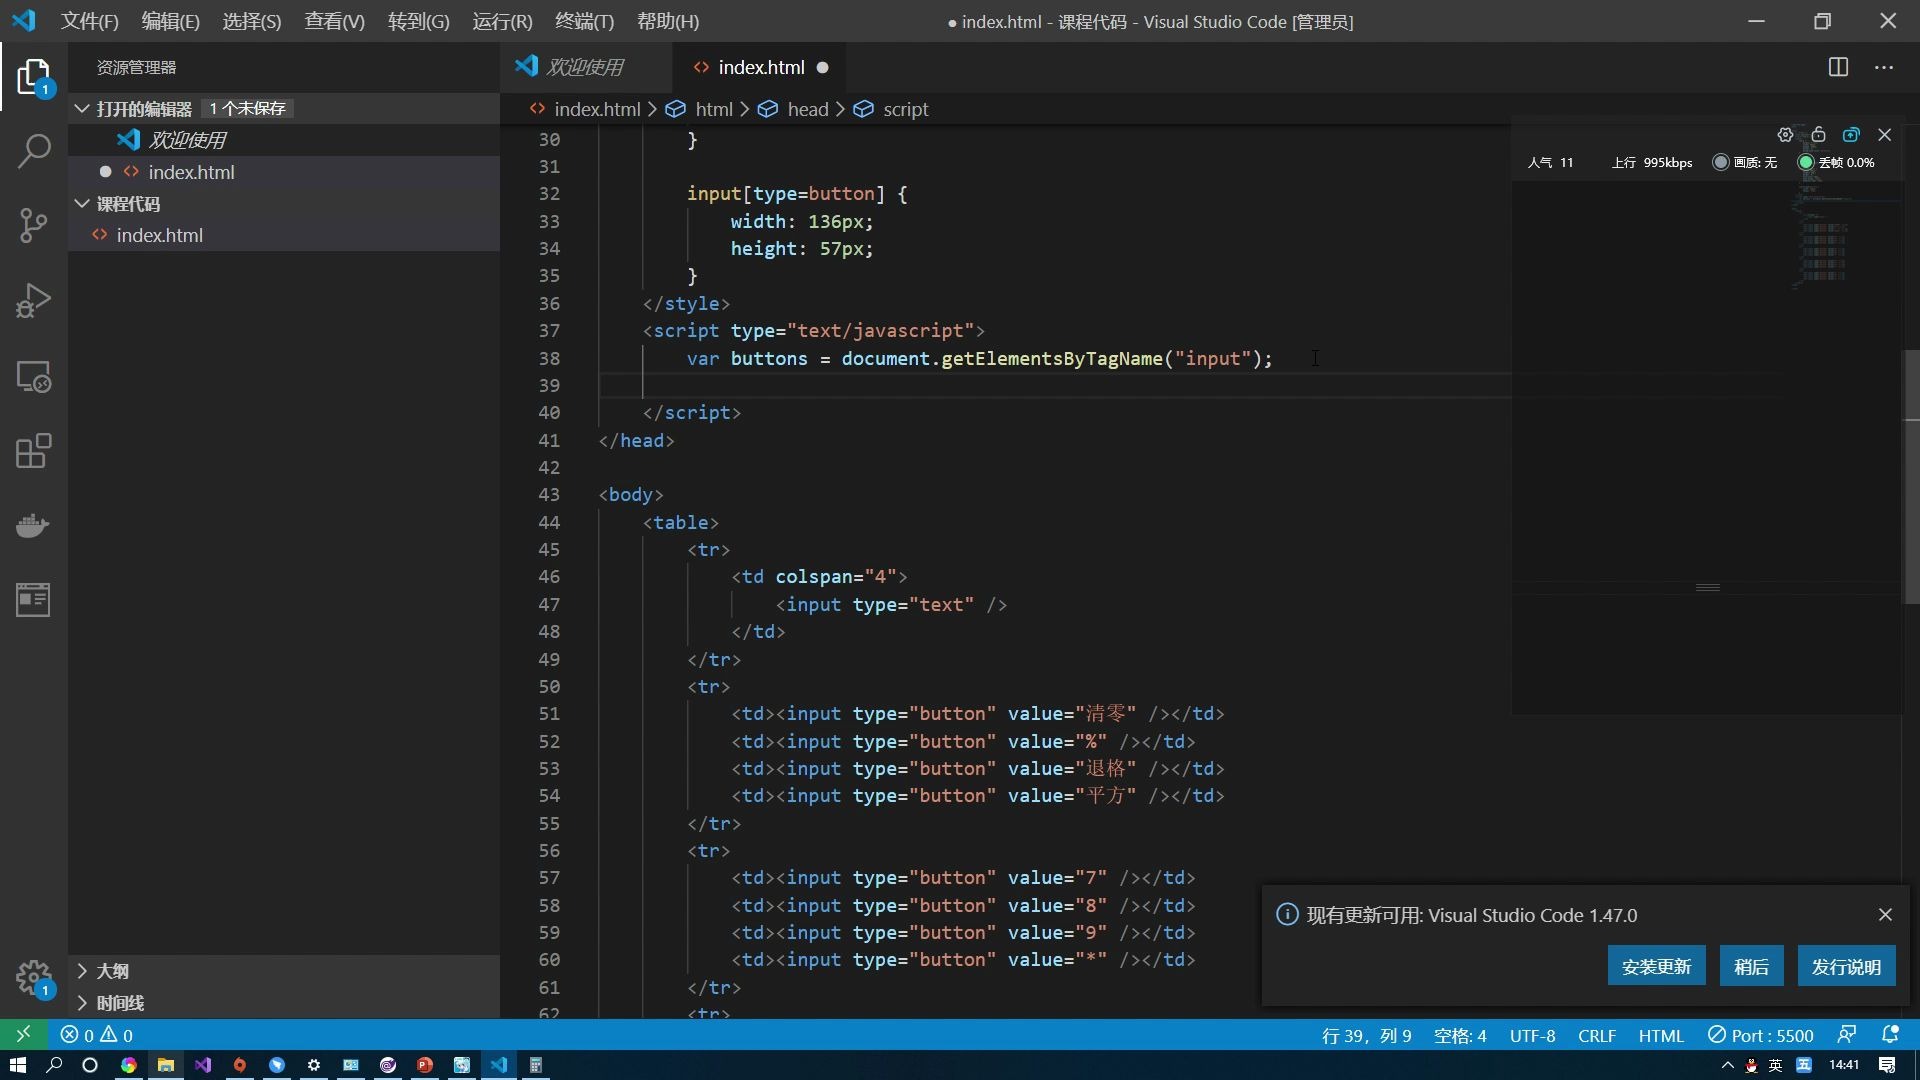Click the green remote window indicator

tap(23, 1035)
